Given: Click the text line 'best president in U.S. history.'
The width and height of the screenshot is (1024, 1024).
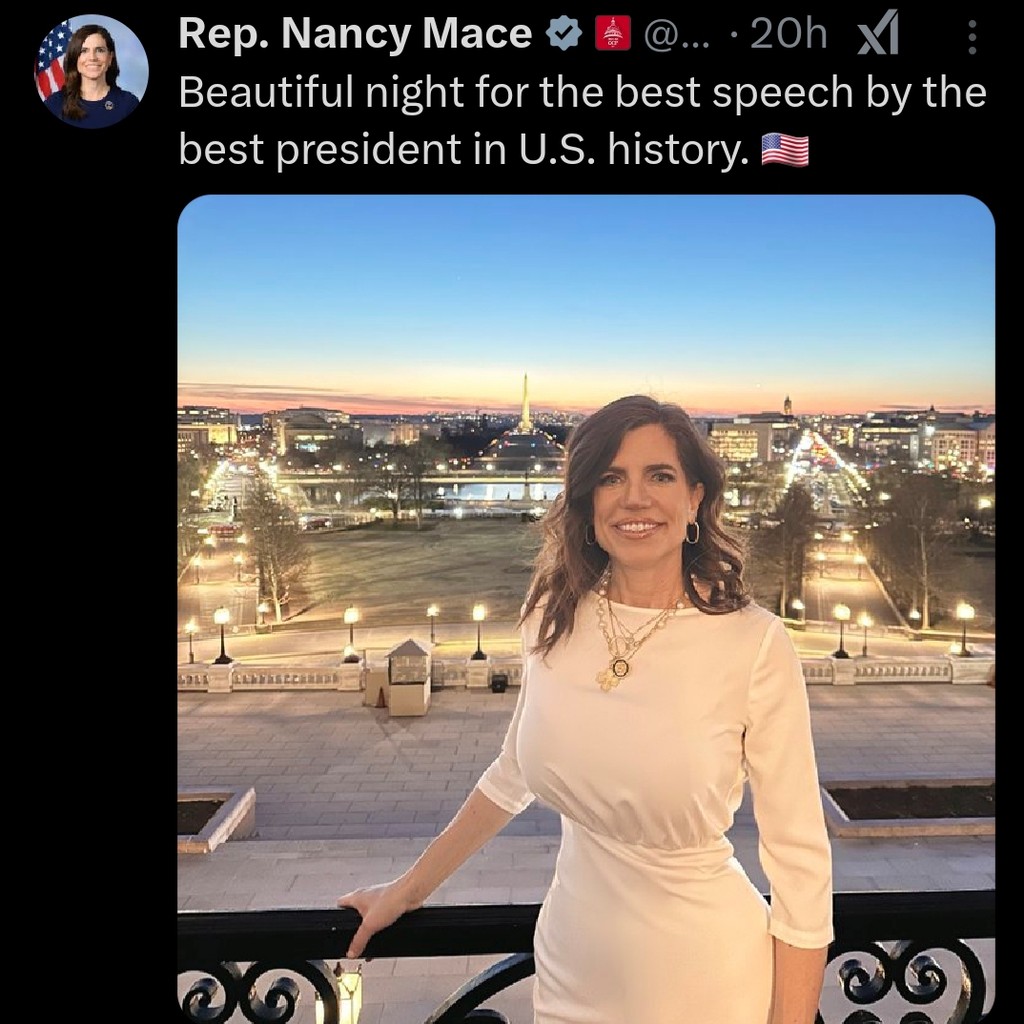Looking at the screenshot, I should tap(464, 150).
